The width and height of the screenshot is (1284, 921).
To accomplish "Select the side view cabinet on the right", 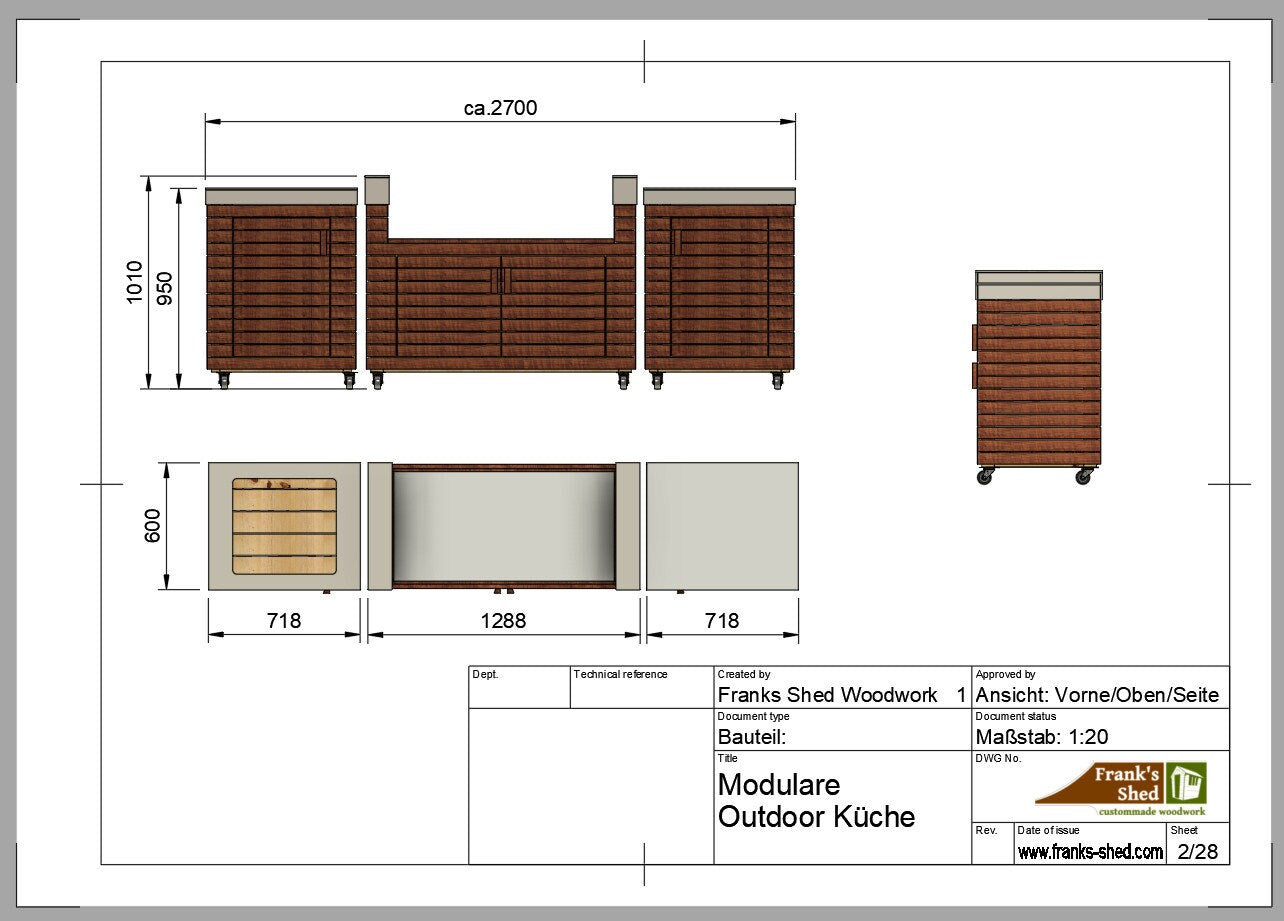I will (x=1038, y=380).
